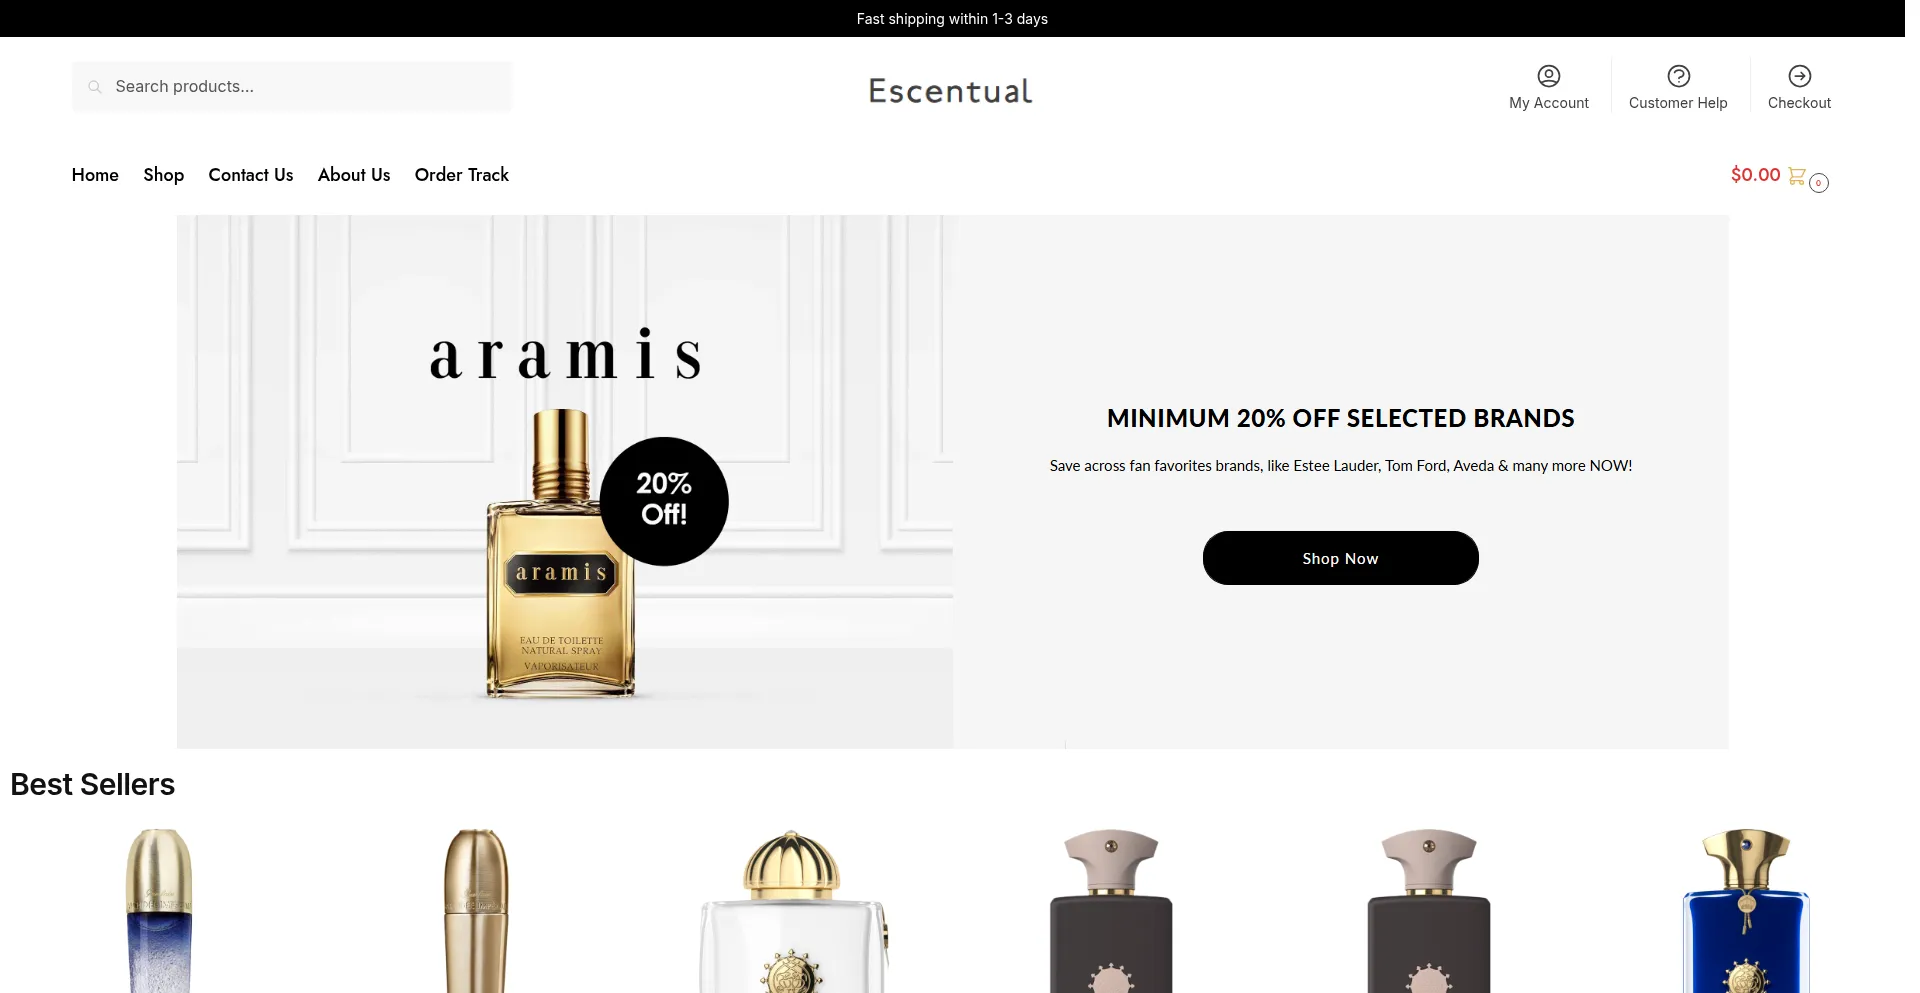Screen dimensions: 1920x993
Task: Open the Checkout arrow icon
Action: coord(1799,76)
